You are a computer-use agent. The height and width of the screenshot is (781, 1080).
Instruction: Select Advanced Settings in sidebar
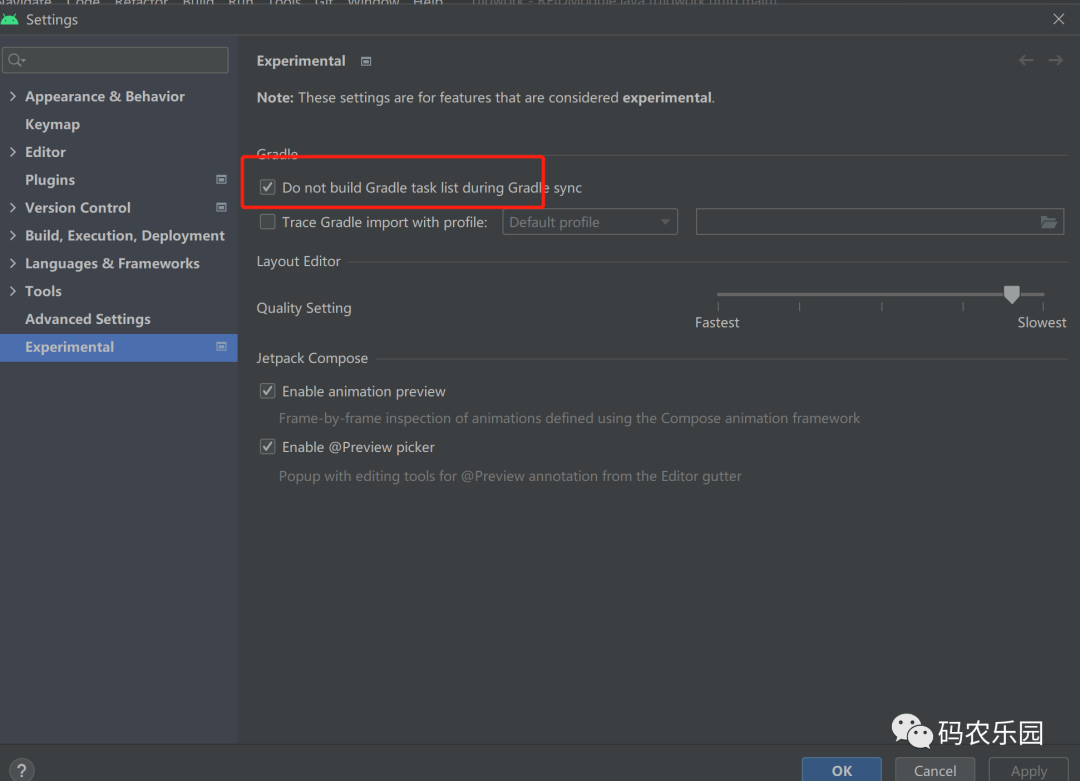(x=87, y=319)
